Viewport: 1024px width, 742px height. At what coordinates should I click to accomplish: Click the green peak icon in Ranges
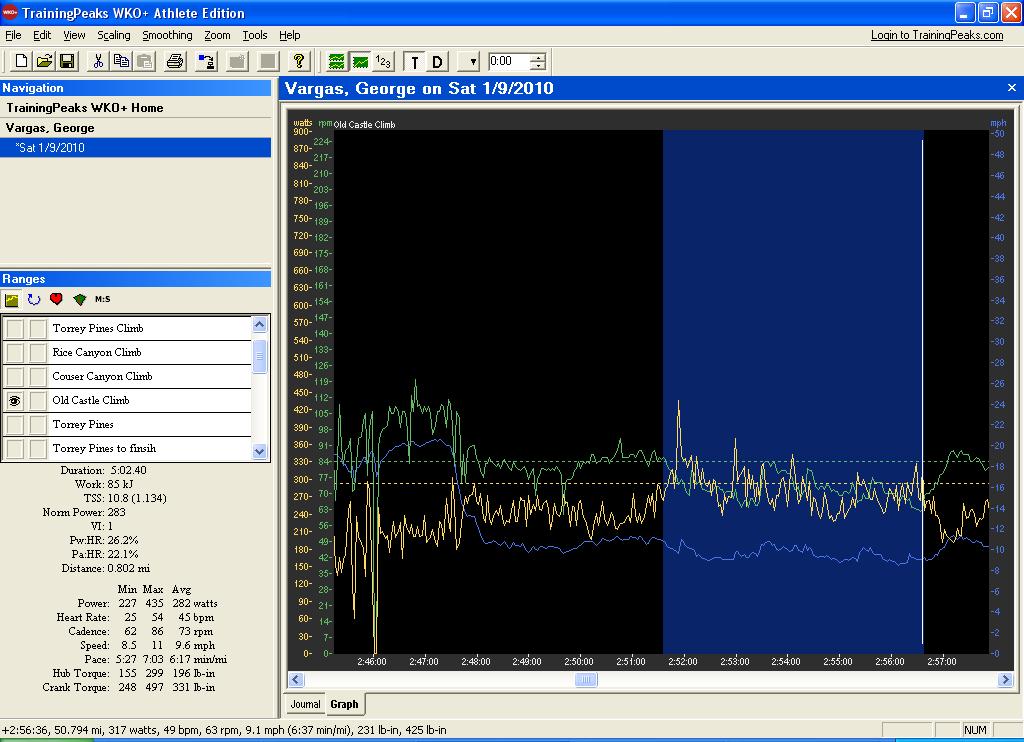79,299
